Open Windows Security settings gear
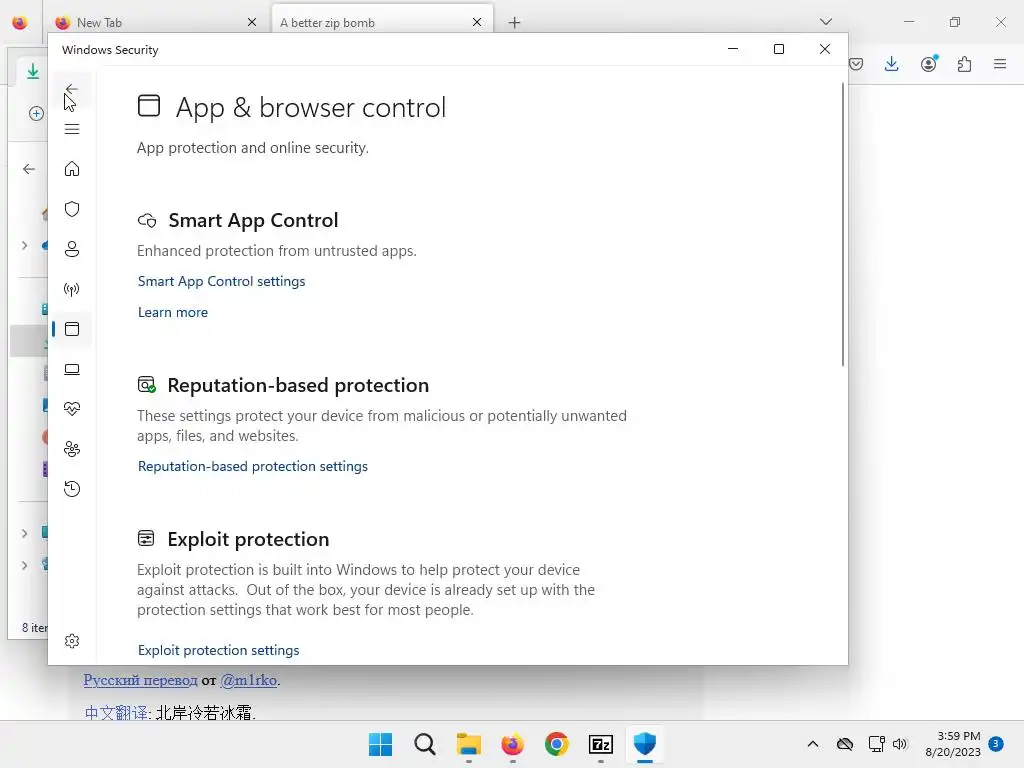Screen dimensions: 1024x768 tap(72, 641)
